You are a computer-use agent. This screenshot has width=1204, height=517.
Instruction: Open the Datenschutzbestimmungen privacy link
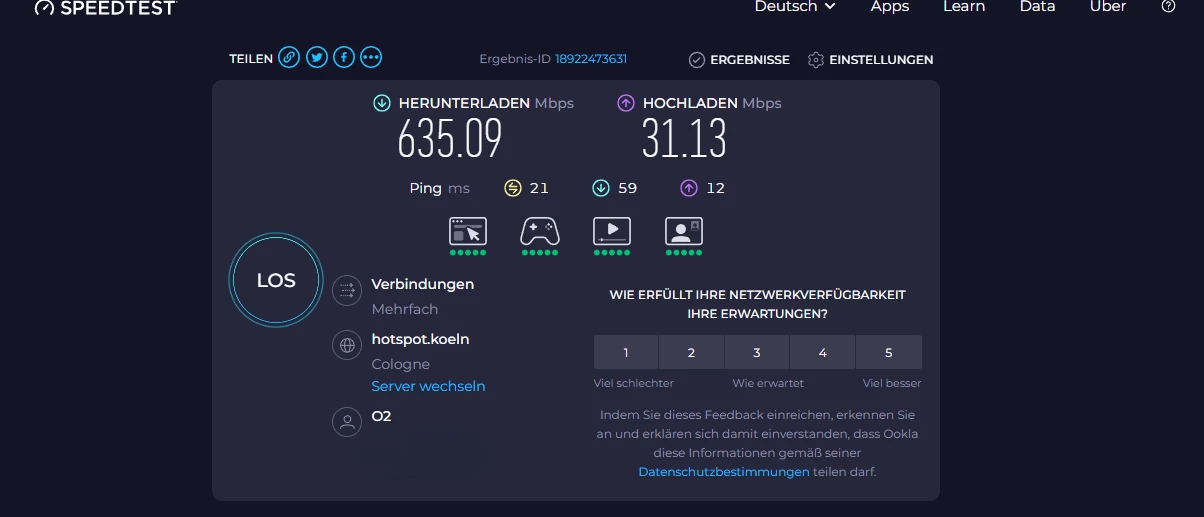724,472
